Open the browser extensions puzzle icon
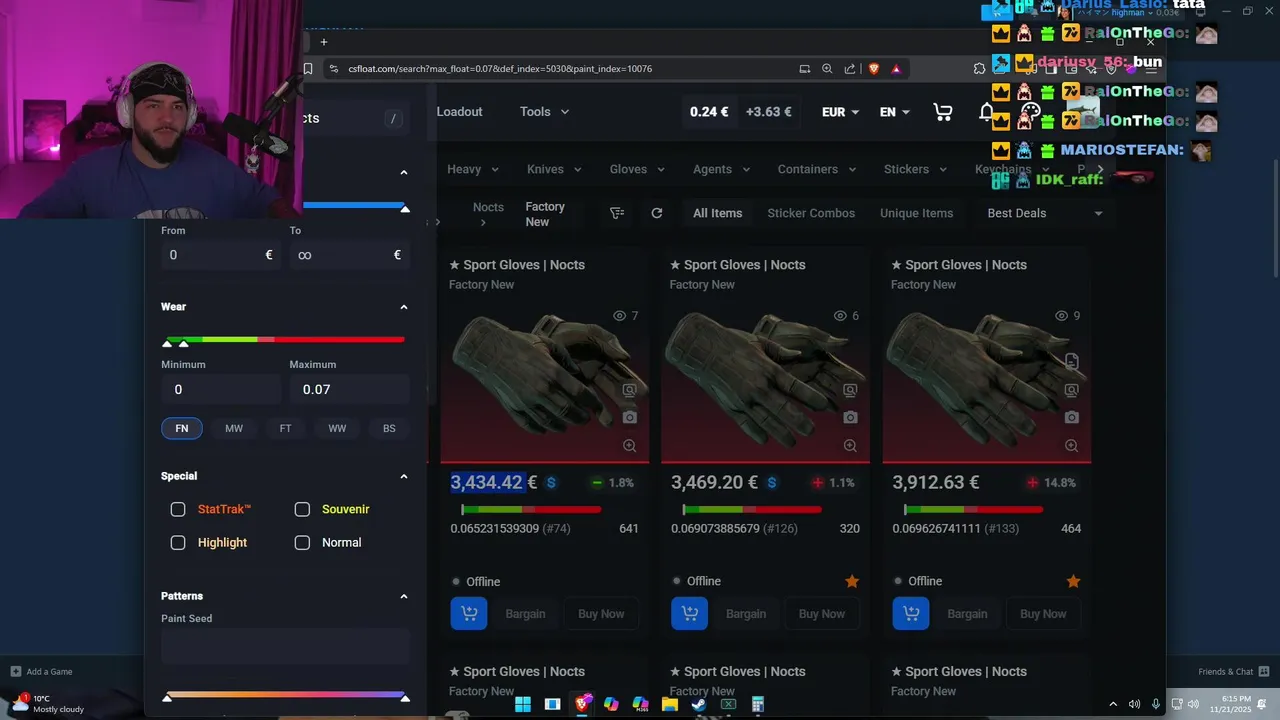Screen dimensions: 1280x720 click(979, 69)
